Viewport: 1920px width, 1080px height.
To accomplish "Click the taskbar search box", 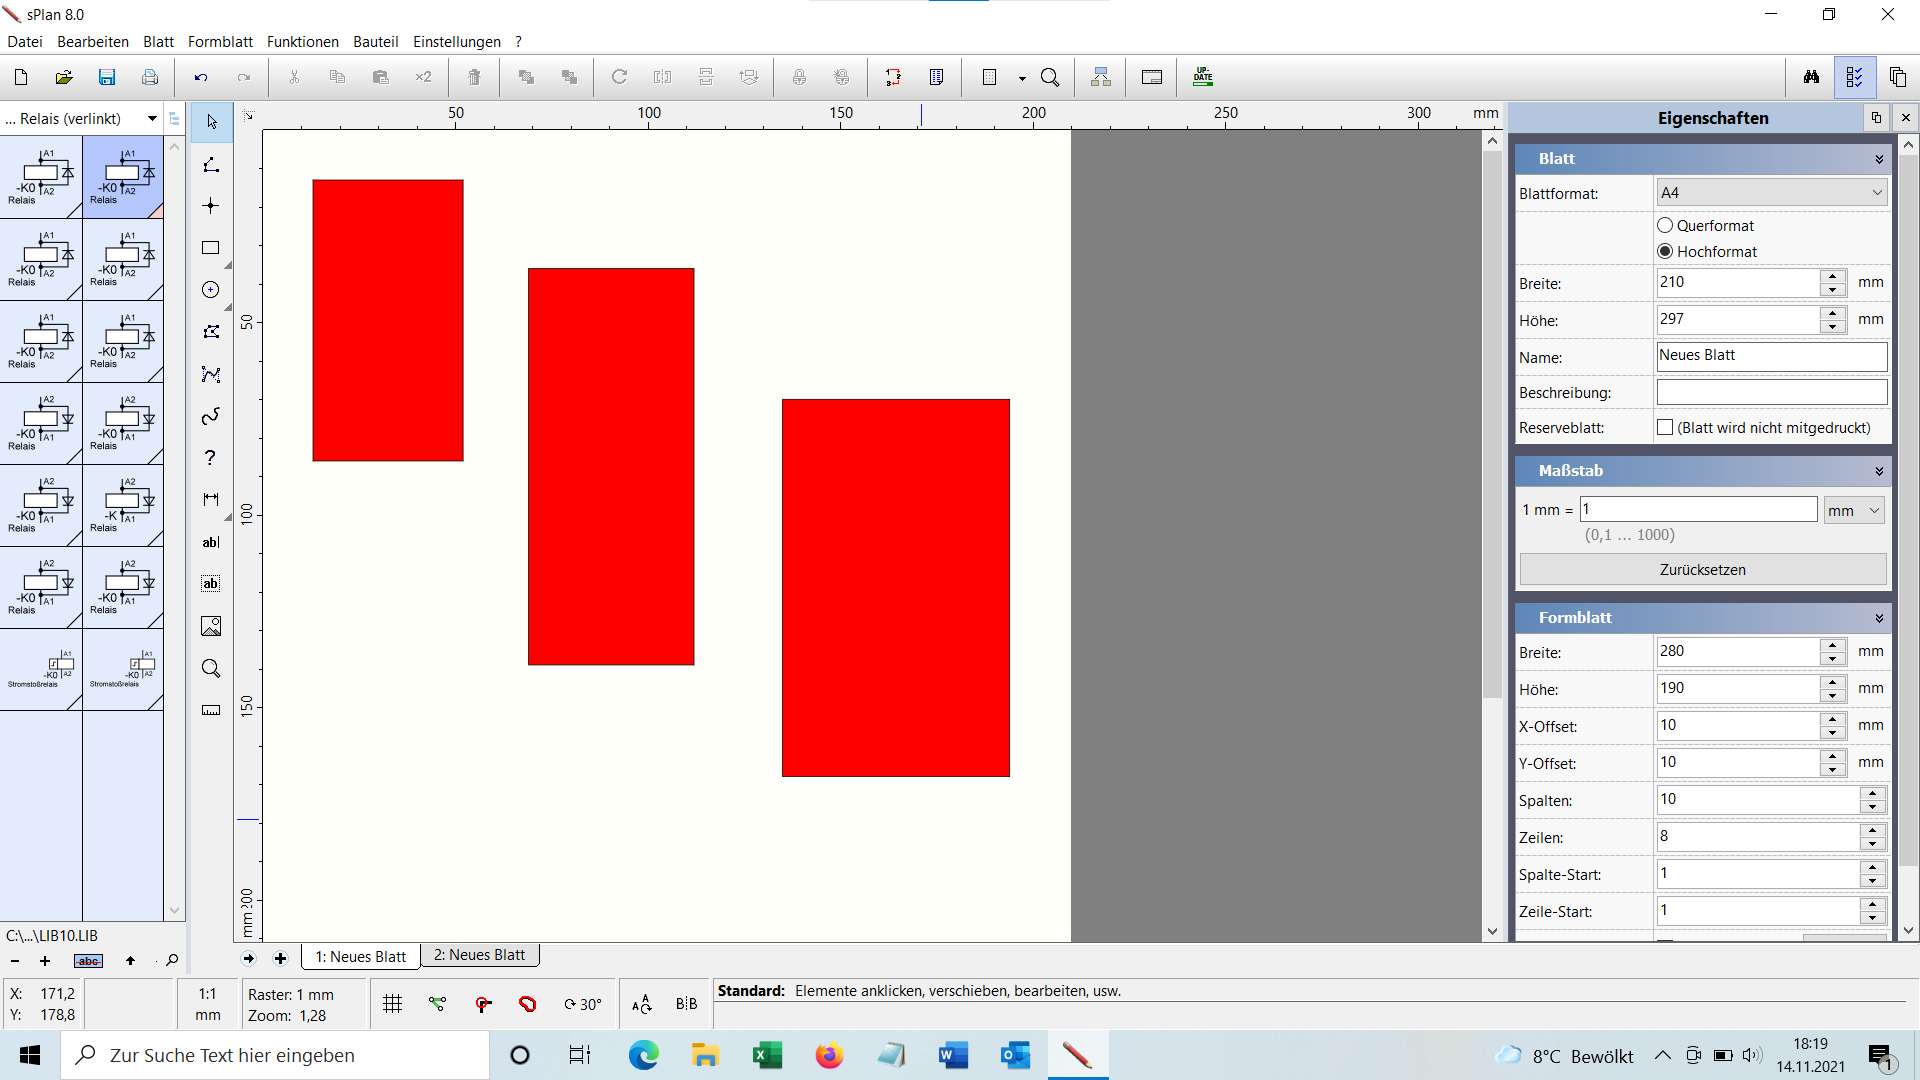I will click(x=275, y=1055).
